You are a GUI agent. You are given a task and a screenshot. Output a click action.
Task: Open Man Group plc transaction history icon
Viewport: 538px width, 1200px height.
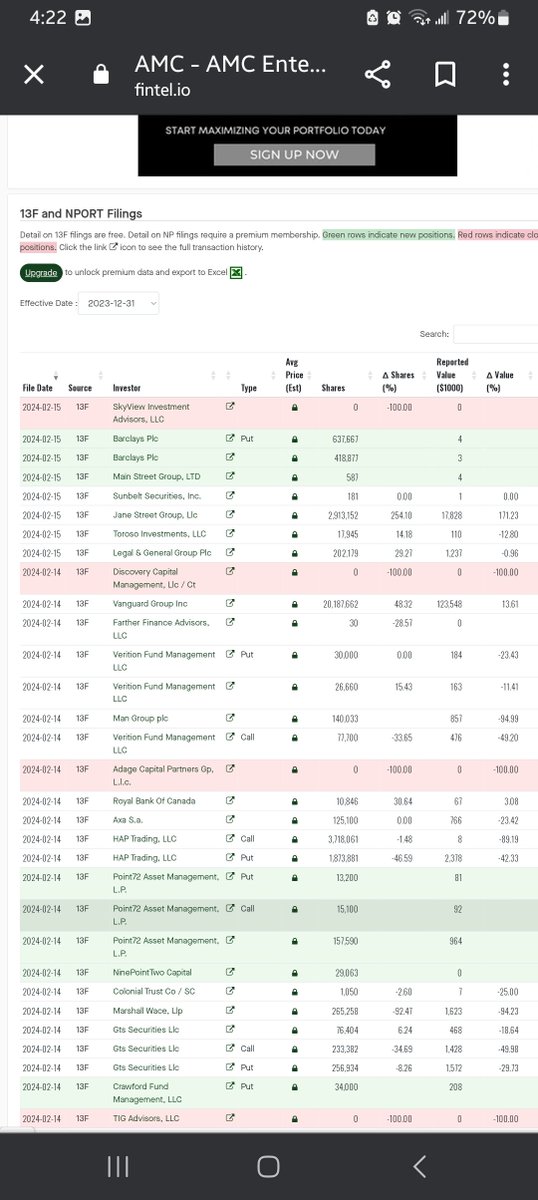pyautogui.click(x=231, y=718)
